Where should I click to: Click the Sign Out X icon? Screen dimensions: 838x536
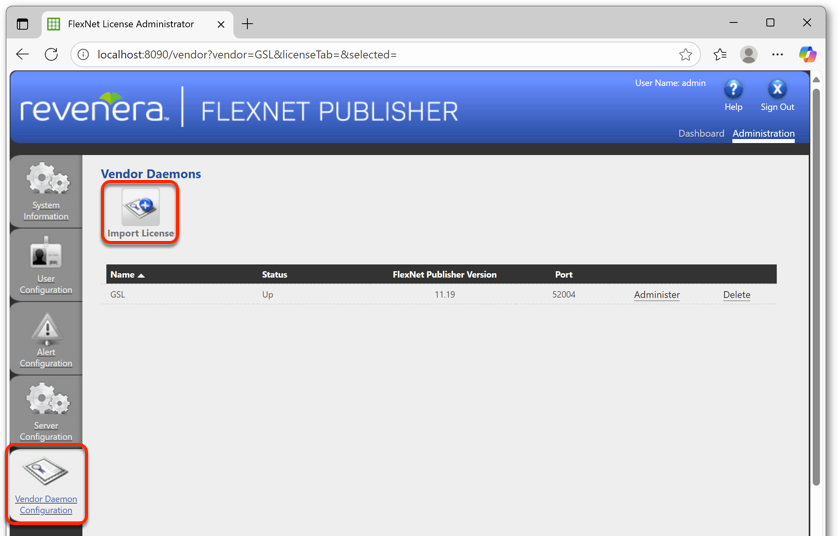click(777, 89)
